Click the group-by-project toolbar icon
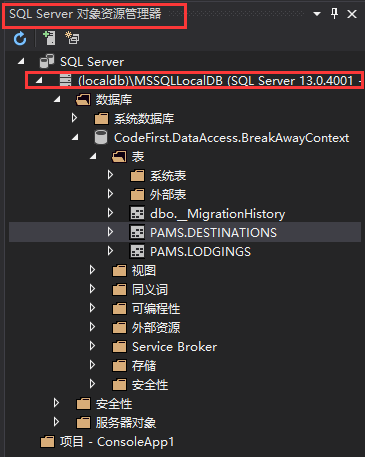The width and height of the screenshot is (365, 457). point(72,38)
